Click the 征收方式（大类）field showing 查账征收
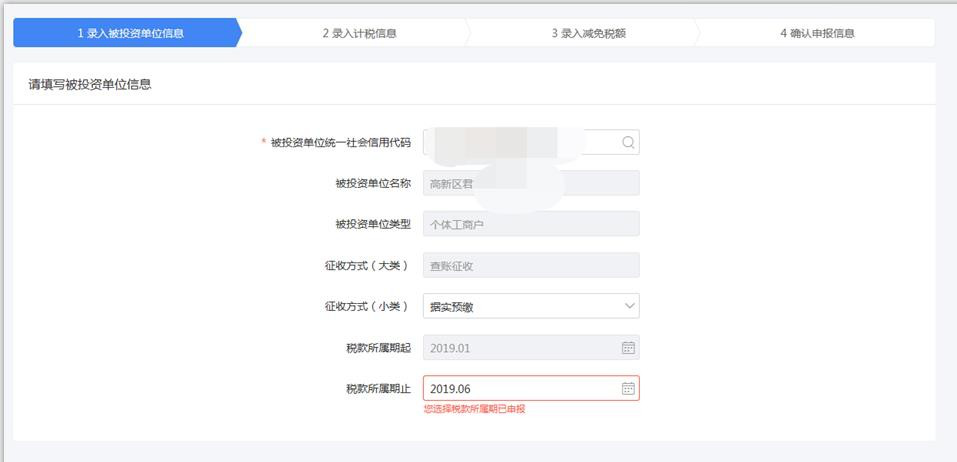Image resolution: width=957 pixels, height=462 pixels. pyautogui.click(x=530, y=266)
